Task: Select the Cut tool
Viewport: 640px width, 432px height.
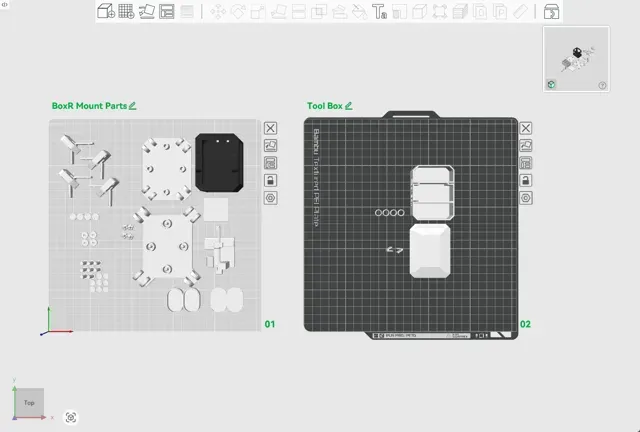Action: click(299, 11)
